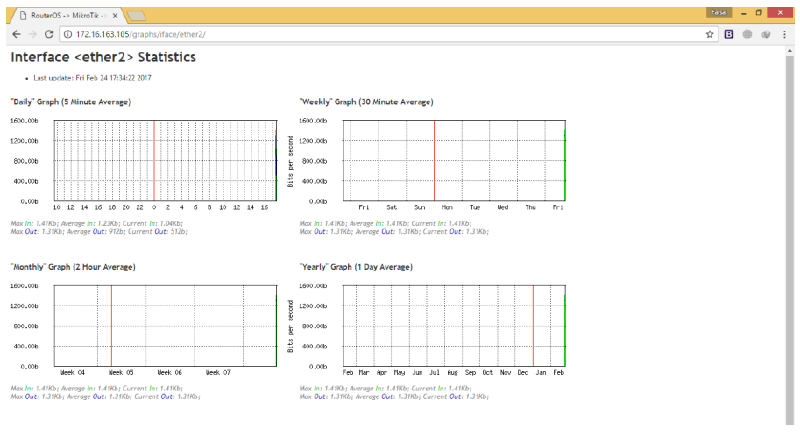Click the Interface ether2 Statistics heading
Image resolution: width=800 pixels, height=442 pixels.
[x=103, y=57]
